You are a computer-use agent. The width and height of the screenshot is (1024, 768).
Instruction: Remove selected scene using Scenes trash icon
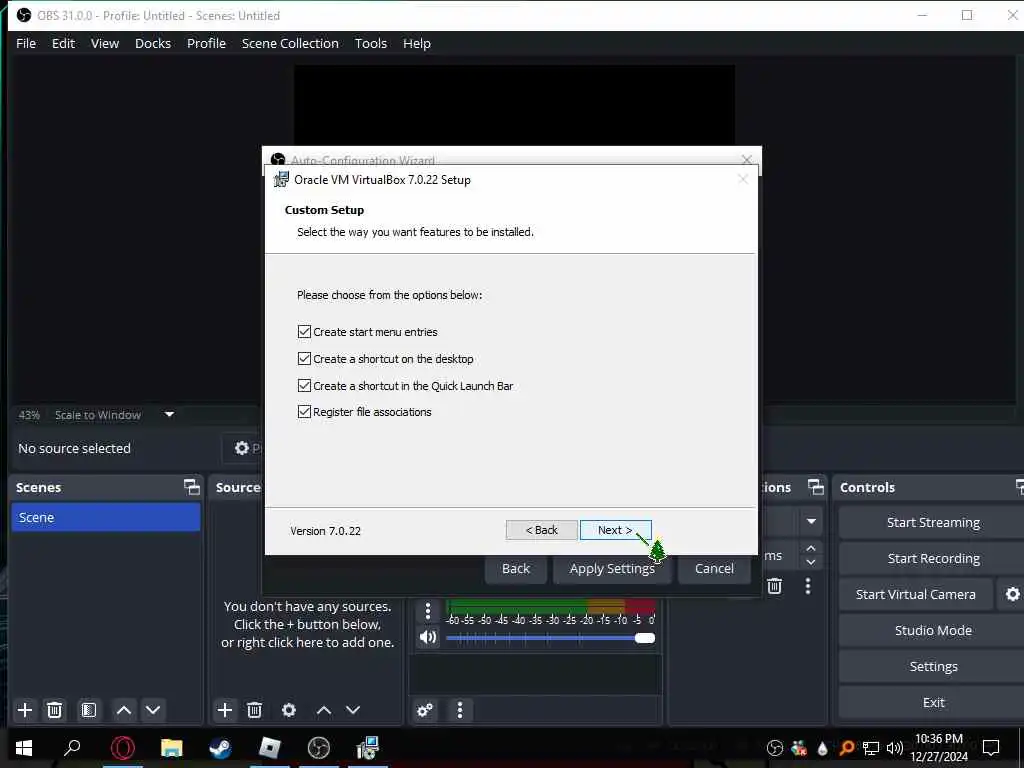coord(55,710)
